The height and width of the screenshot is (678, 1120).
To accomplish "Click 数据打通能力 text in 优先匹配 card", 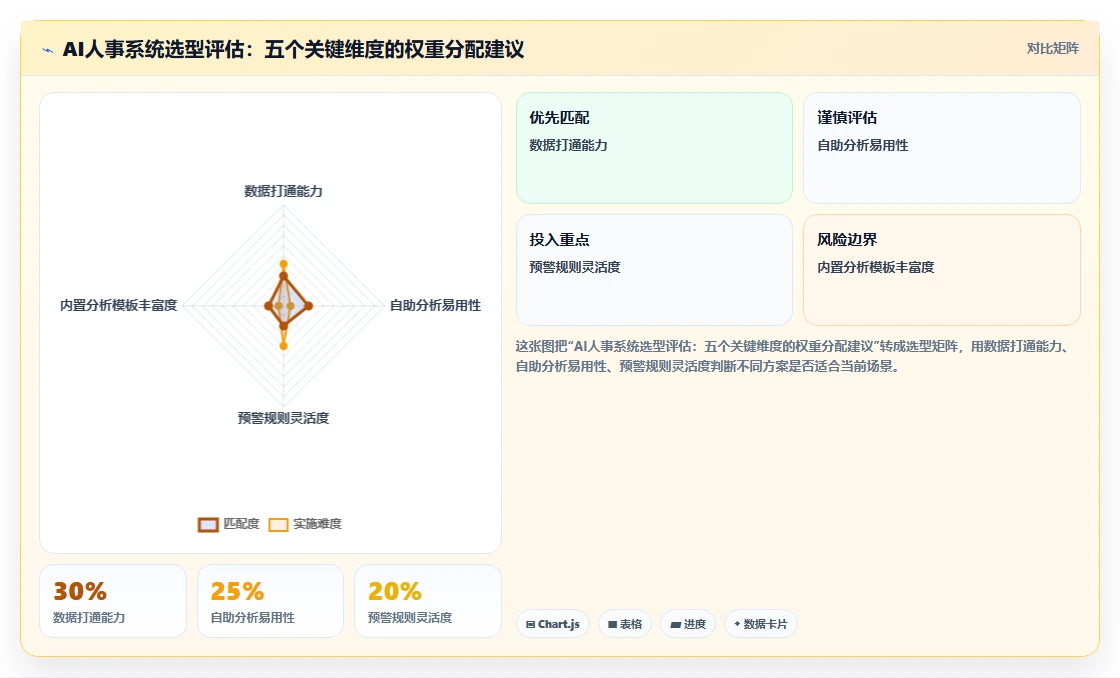I will 569,145.
